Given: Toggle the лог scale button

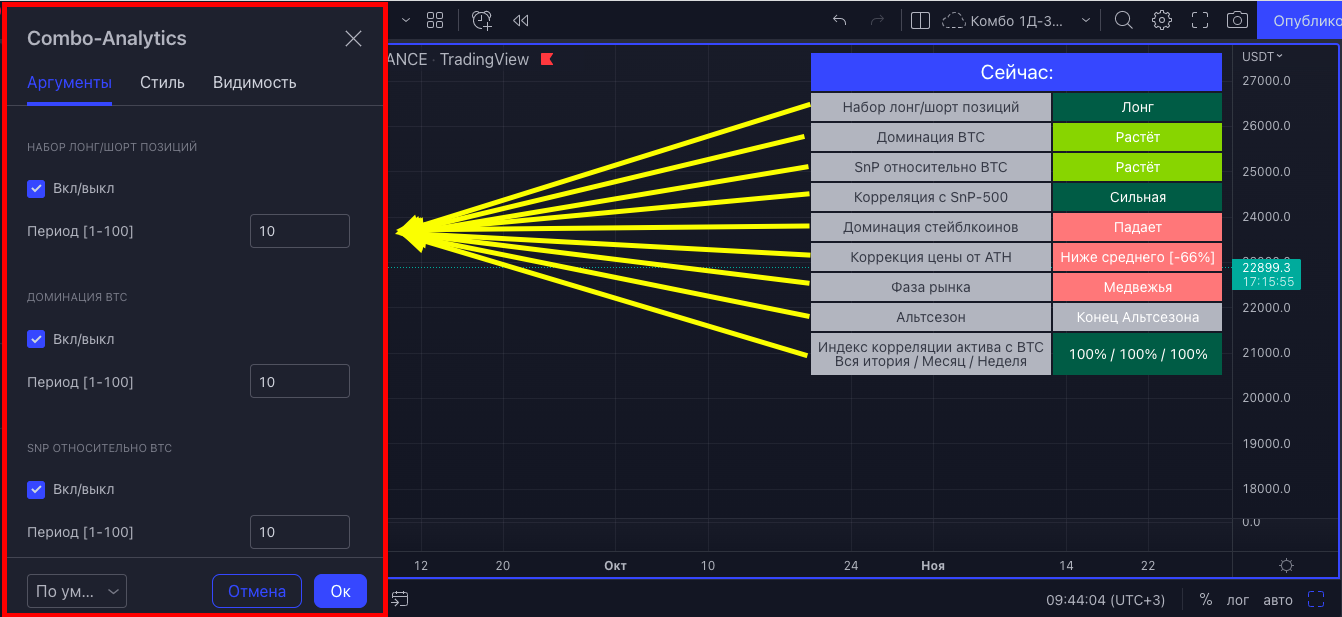Looking at the screenshot, I should 1238,600.
